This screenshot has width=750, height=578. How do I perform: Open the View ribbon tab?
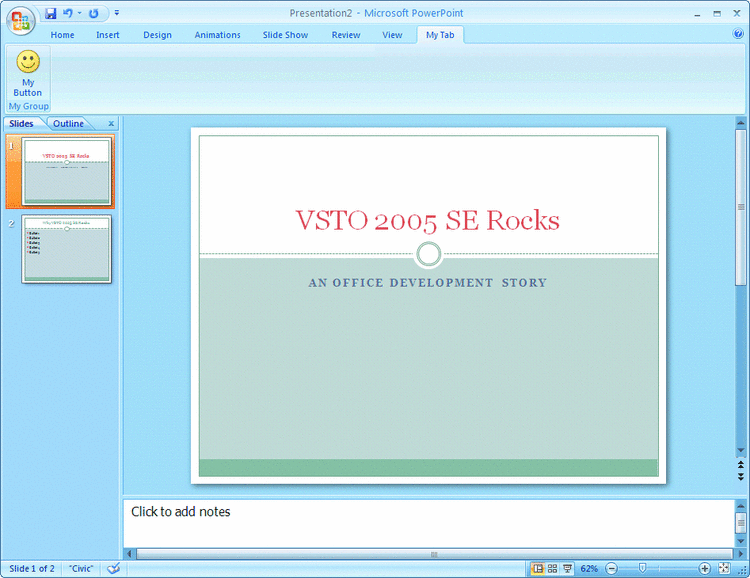click(x=392, y=35)
